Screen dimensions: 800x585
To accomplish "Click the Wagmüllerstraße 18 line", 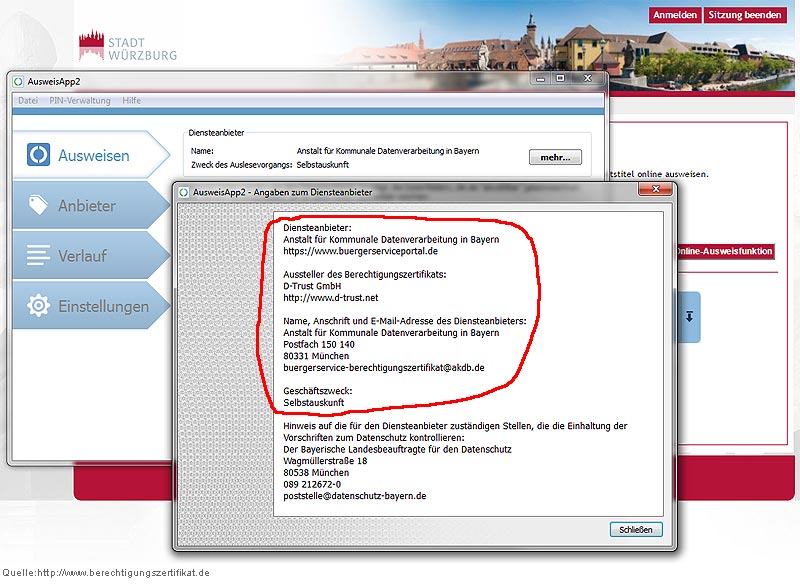I will click(325, 461).
